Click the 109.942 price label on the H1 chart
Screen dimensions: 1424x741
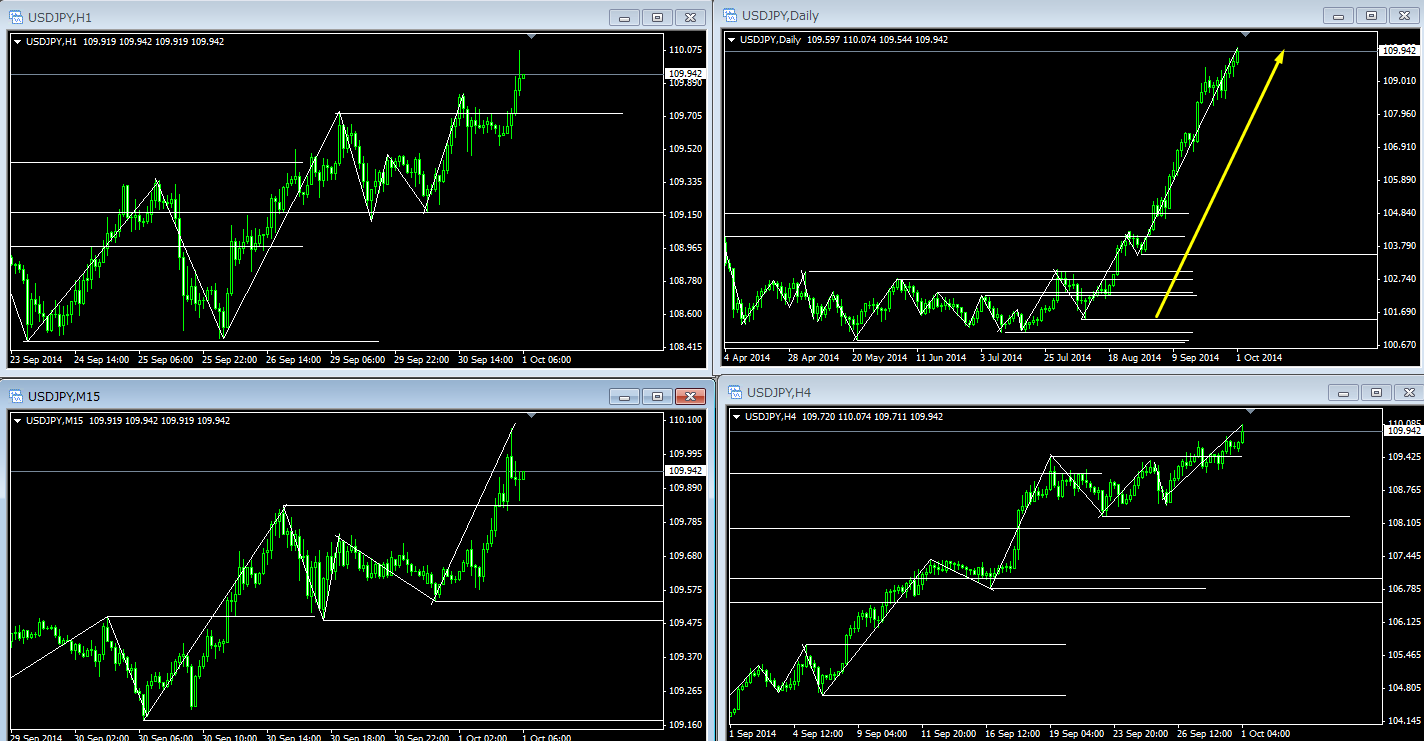[x=685, y=74]
